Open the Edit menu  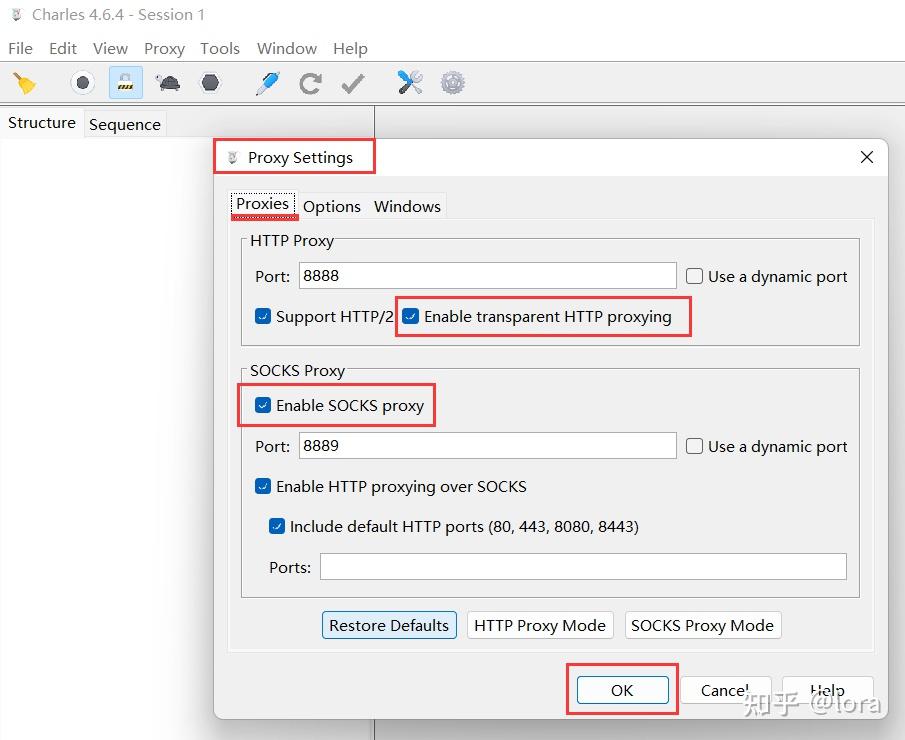(x=62, y=48)
